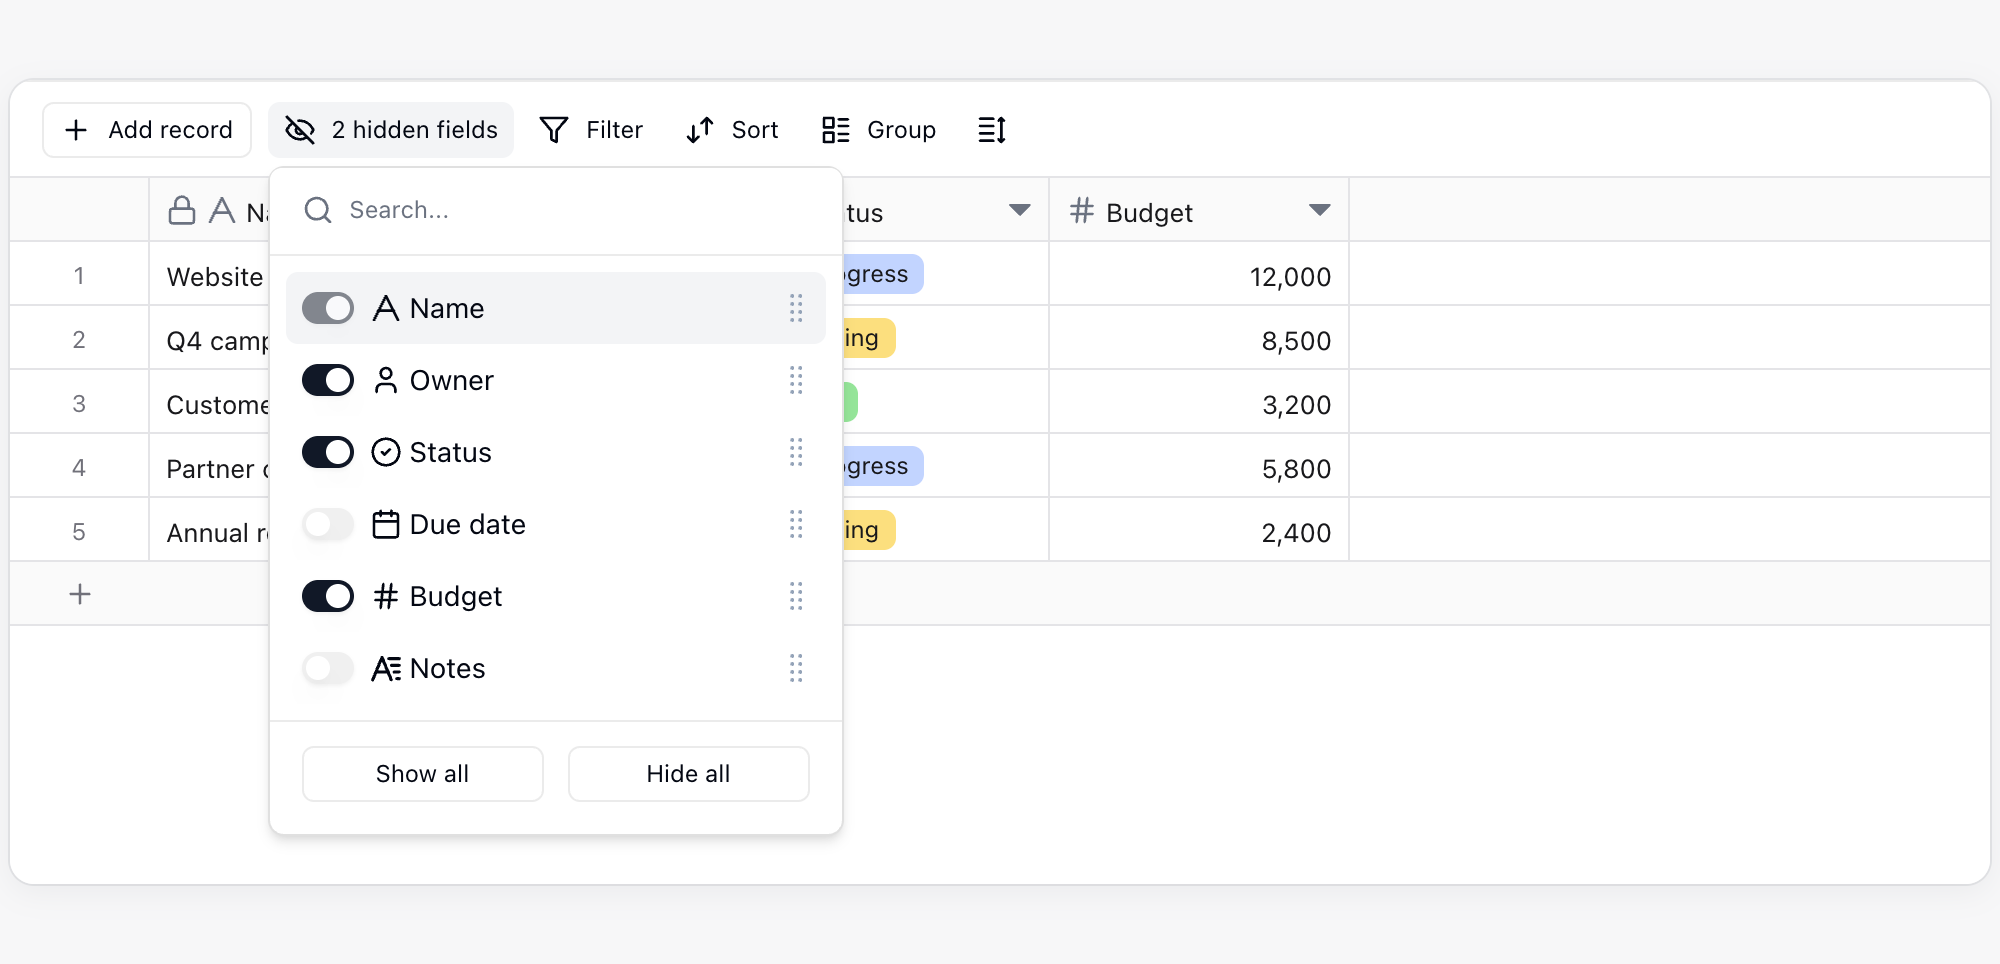Click the Hide all button
The height and width of the screenshot is (964, 2000).
(689, 774)
